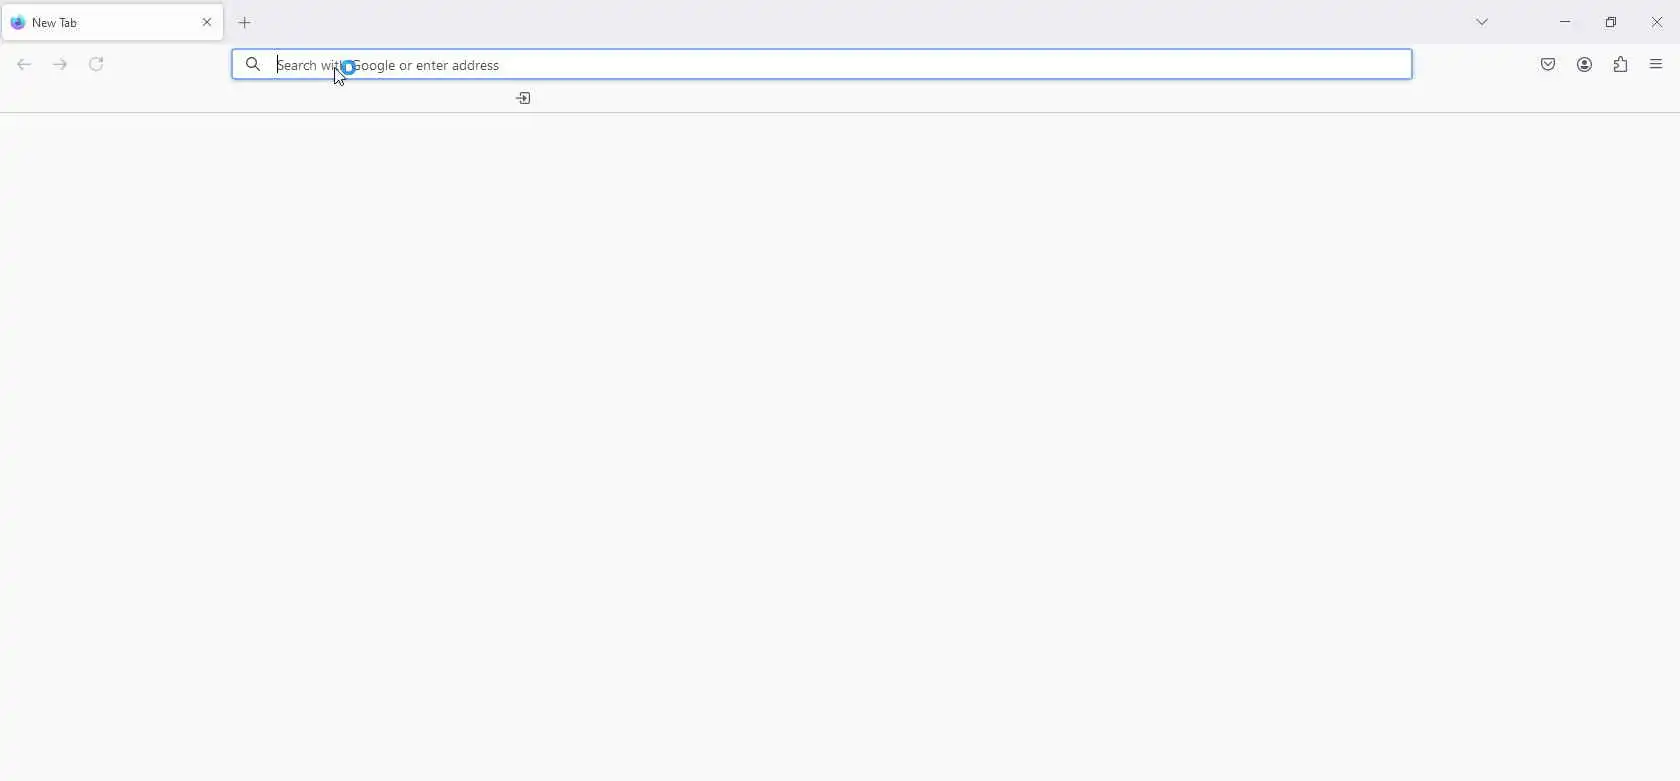Minimize the browser window

[1565, 22]
